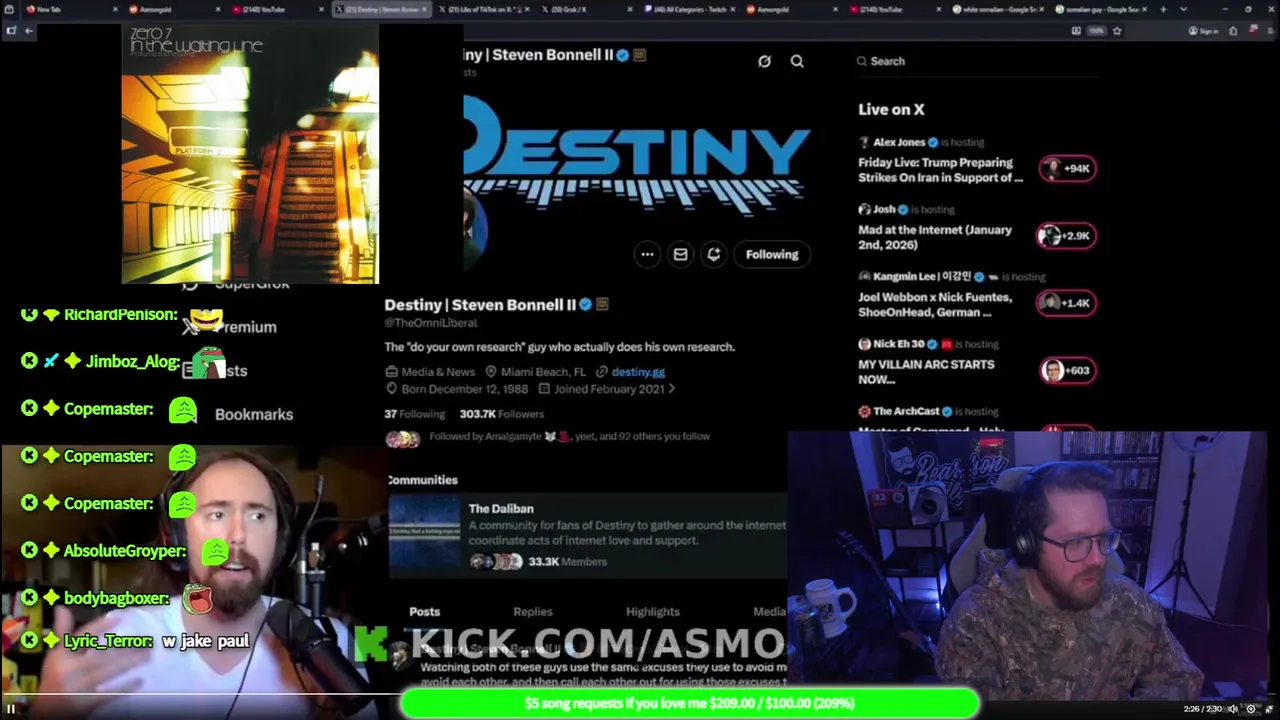Click the 'Live on X' heading
1280x720 pixels.
click(x=891, y=109)
